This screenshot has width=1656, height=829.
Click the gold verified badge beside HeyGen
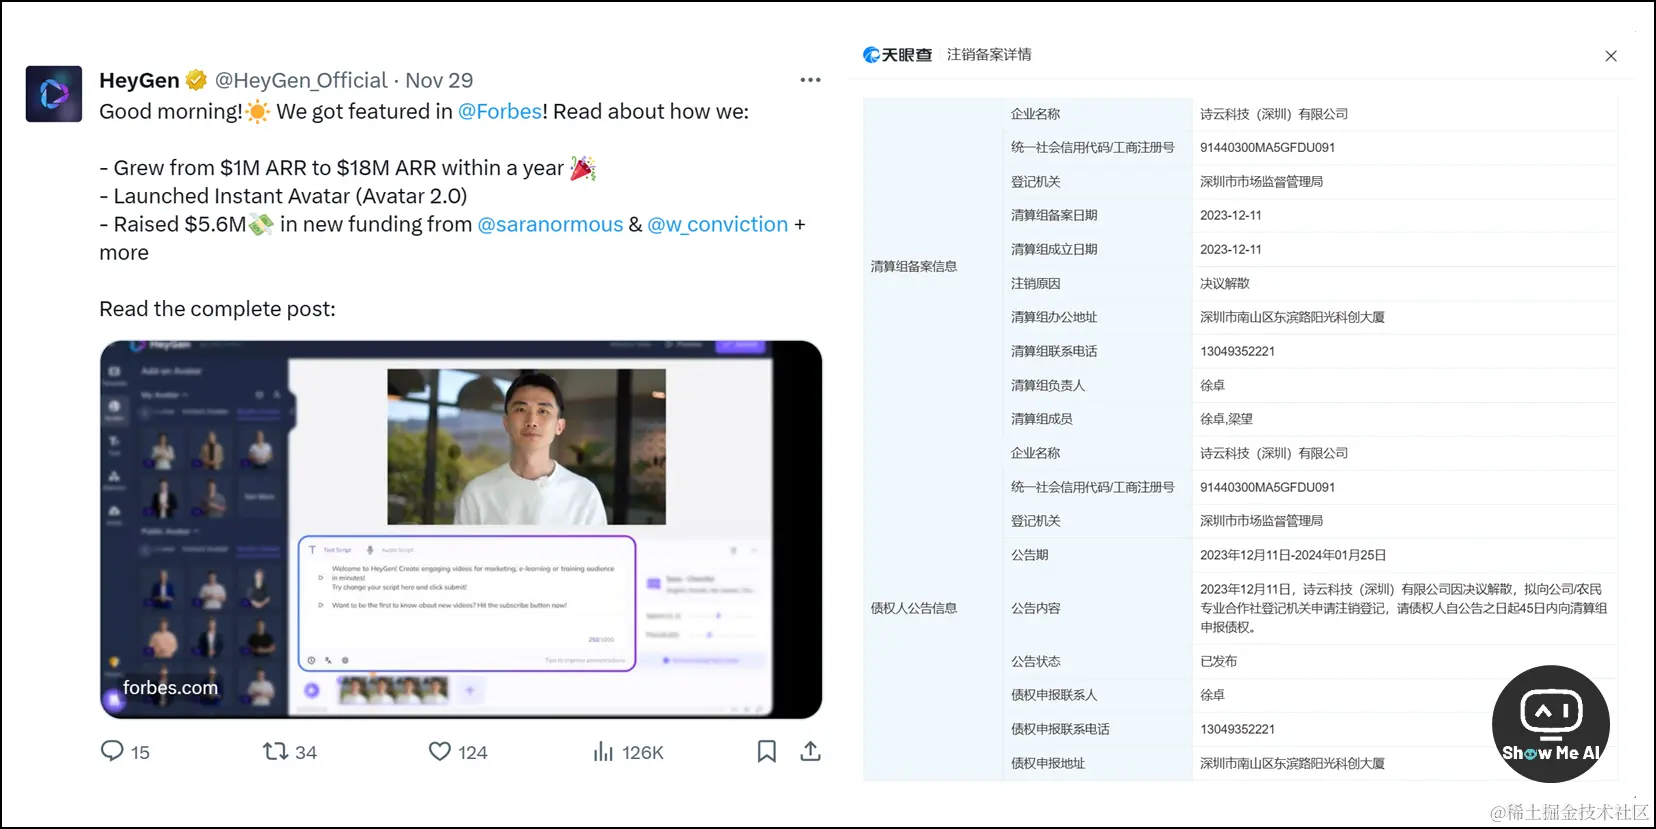click(197, 80)
